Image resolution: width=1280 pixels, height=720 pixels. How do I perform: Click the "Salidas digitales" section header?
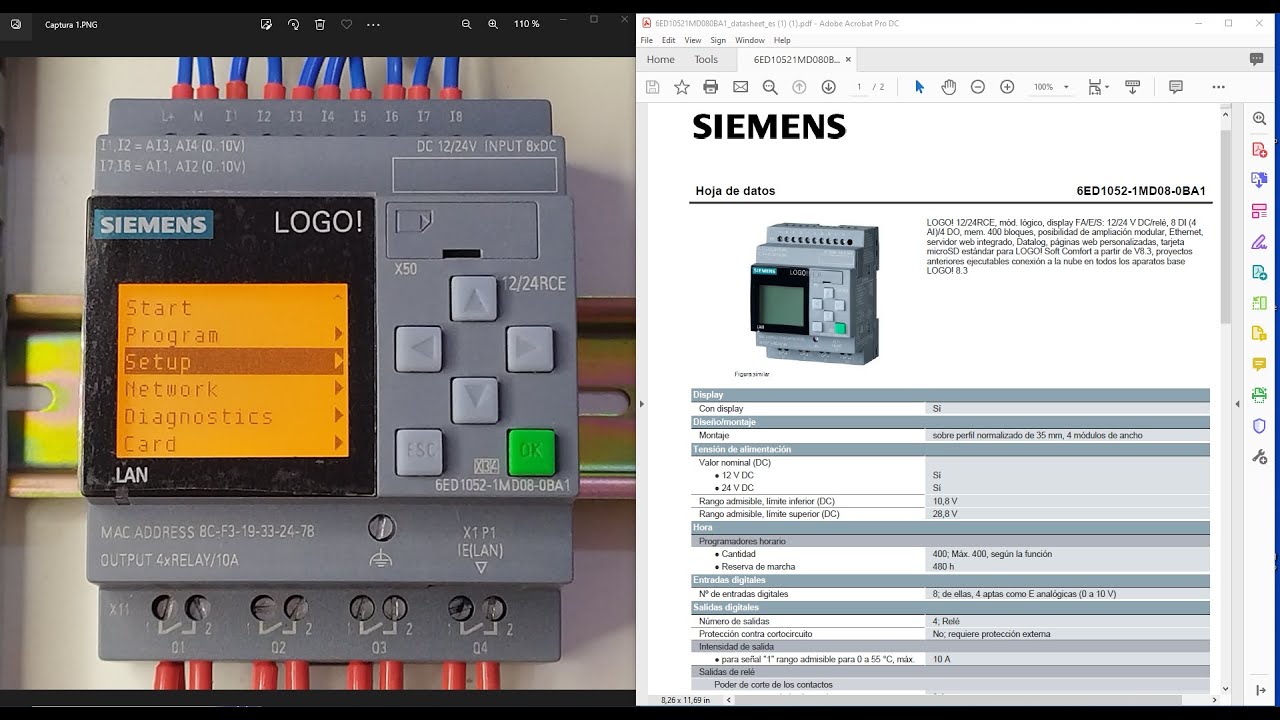click(x=950, y=607)
